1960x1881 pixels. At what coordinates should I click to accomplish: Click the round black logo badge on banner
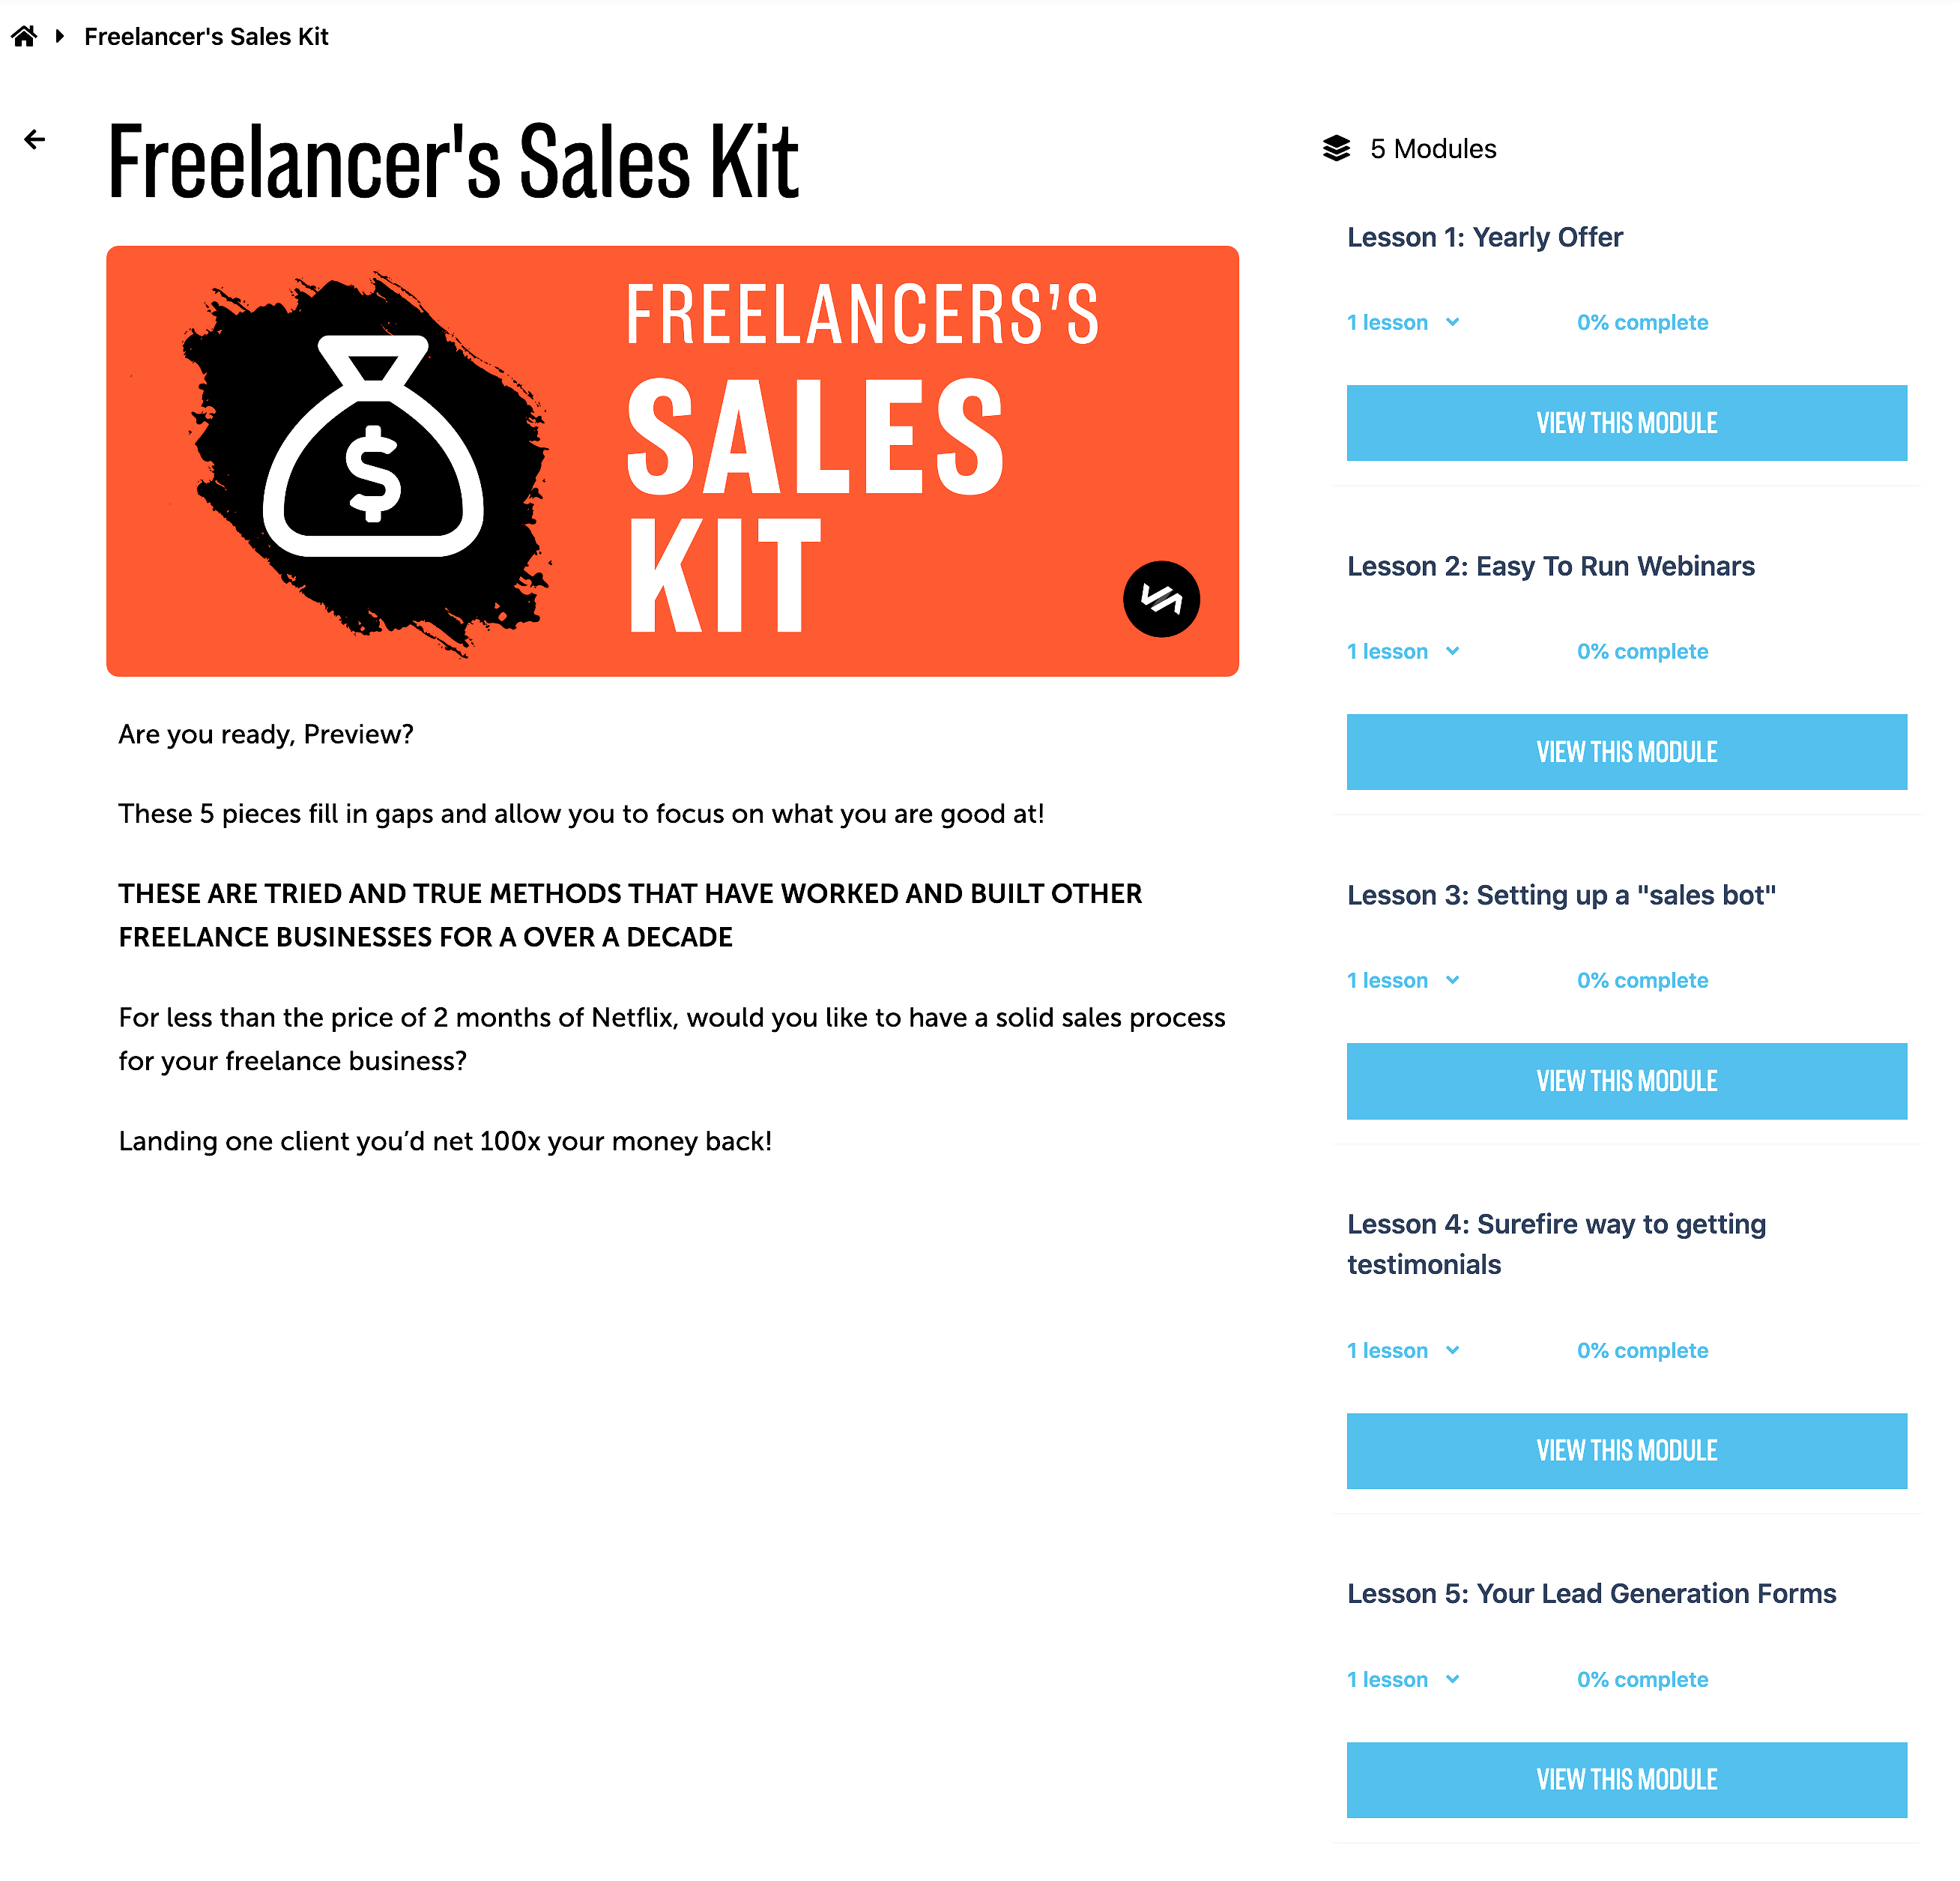[x=1161, y=599]
